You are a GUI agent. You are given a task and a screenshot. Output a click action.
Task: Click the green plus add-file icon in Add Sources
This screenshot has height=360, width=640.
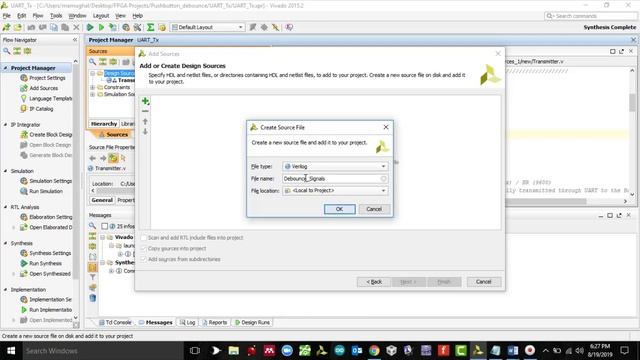[145, 101]
